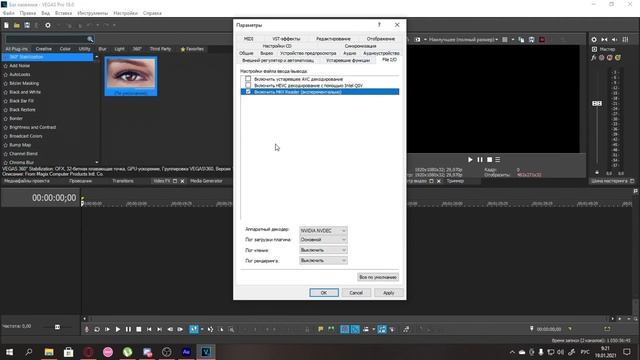Select Black and White in the plug-in list
Screen dimensions: 640x360
click(x=25, y=92)
